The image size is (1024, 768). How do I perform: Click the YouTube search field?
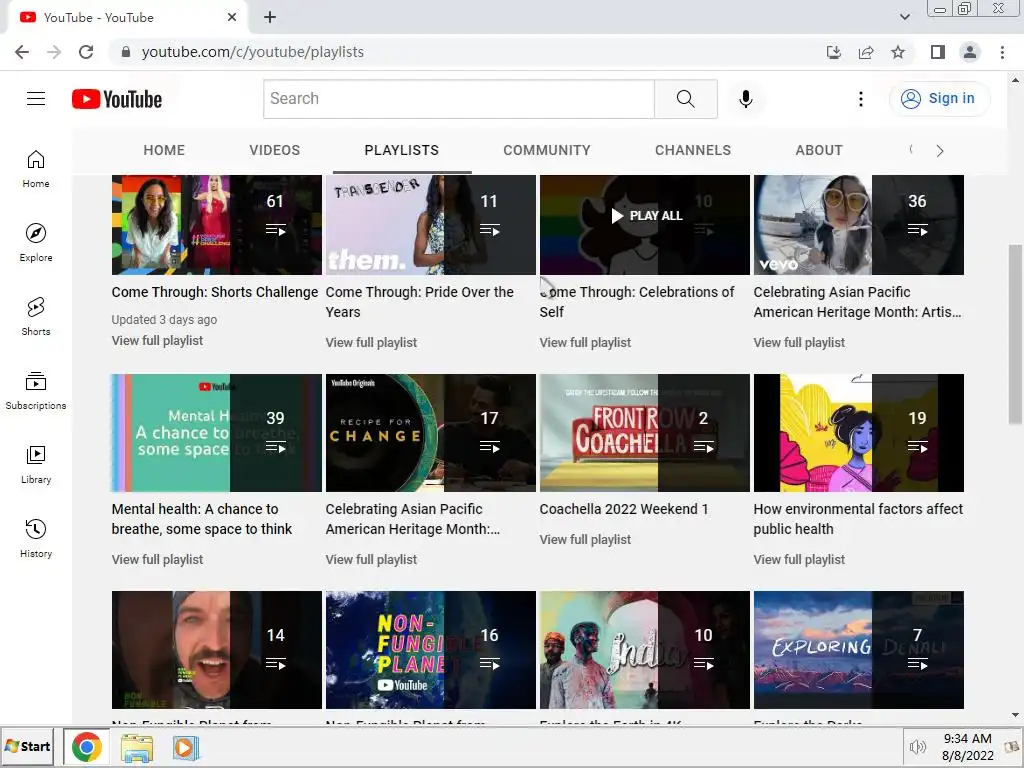point(459,99)
